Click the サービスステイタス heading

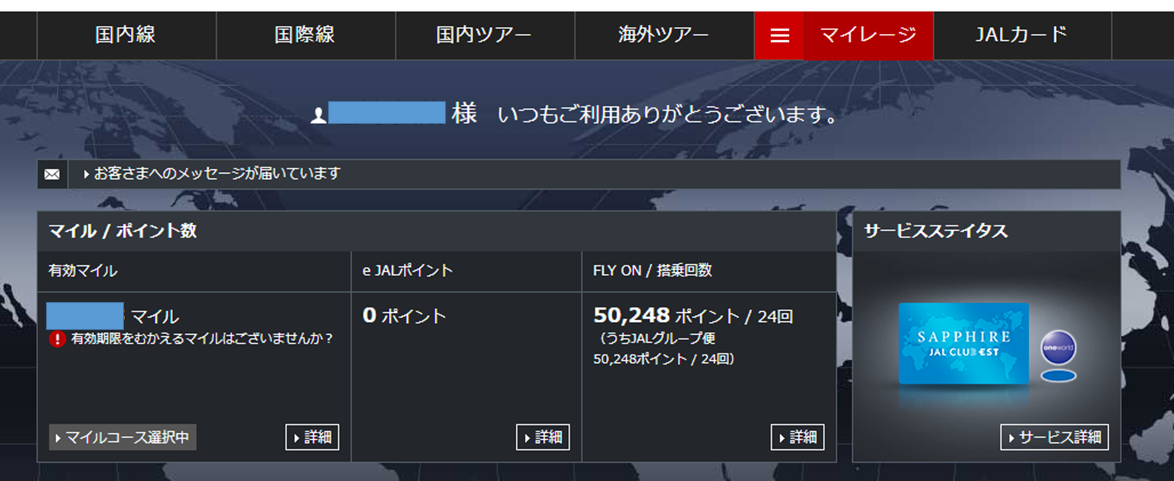pyautogui.click(x=936, y=231)
